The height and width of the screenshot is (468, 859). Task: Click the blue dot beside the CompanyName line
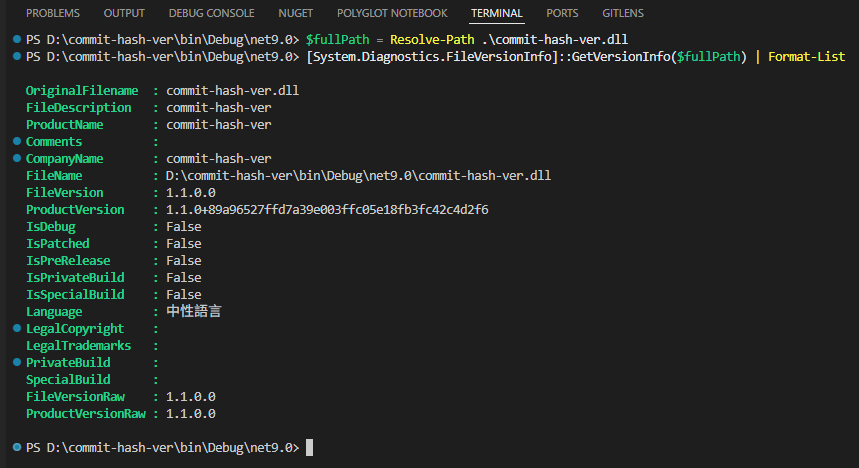(18, 158)
